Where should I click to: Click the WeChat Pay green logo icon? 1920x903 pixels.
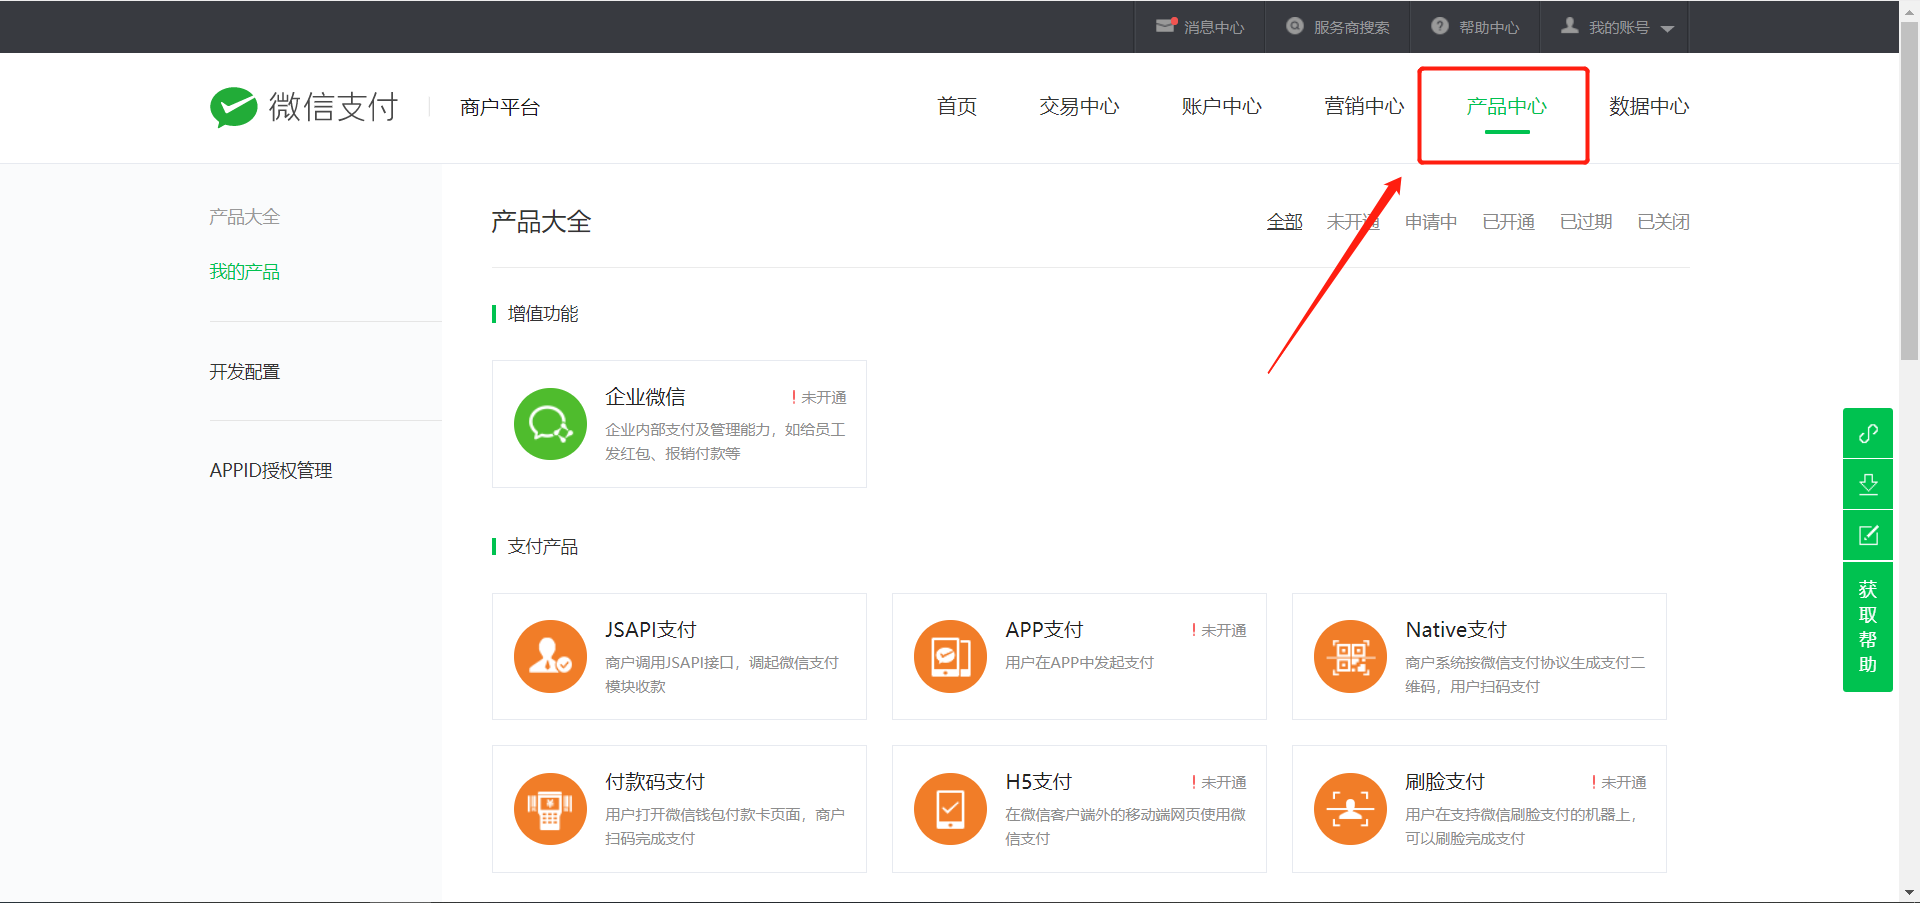click(233, 107)
